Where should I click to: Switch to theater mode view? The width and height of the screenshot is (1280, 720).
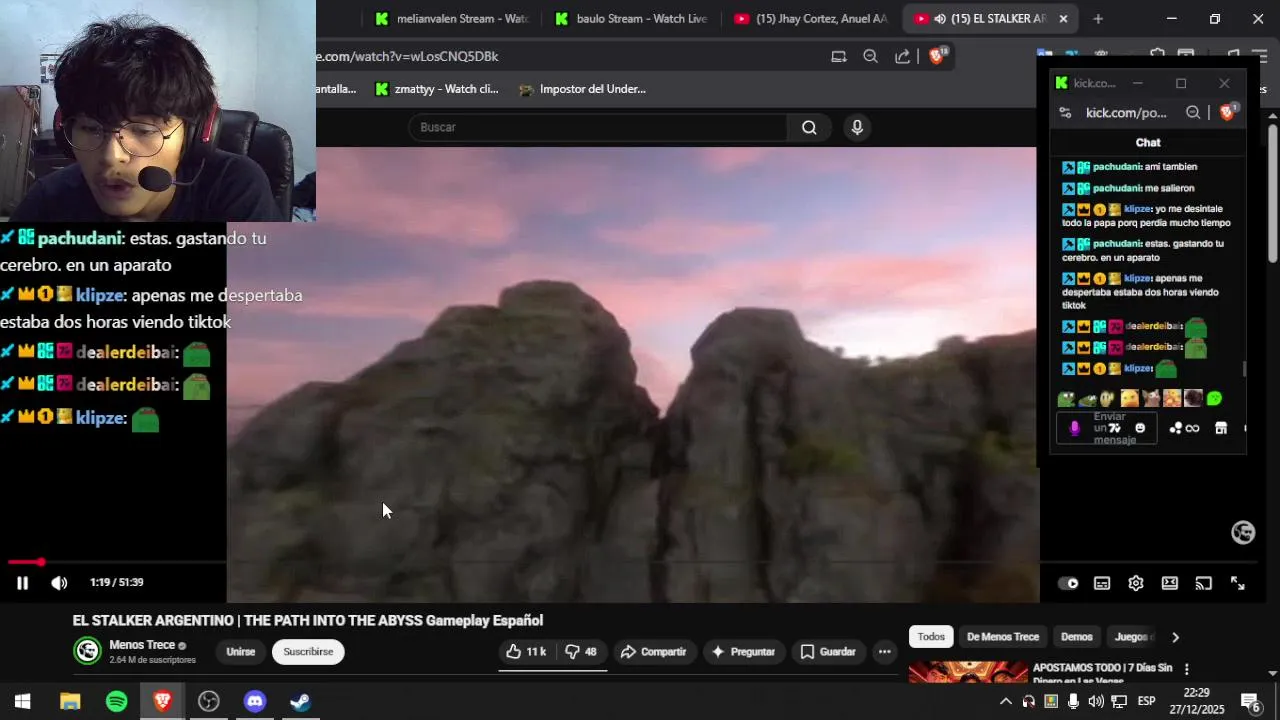click(1169, 584)
